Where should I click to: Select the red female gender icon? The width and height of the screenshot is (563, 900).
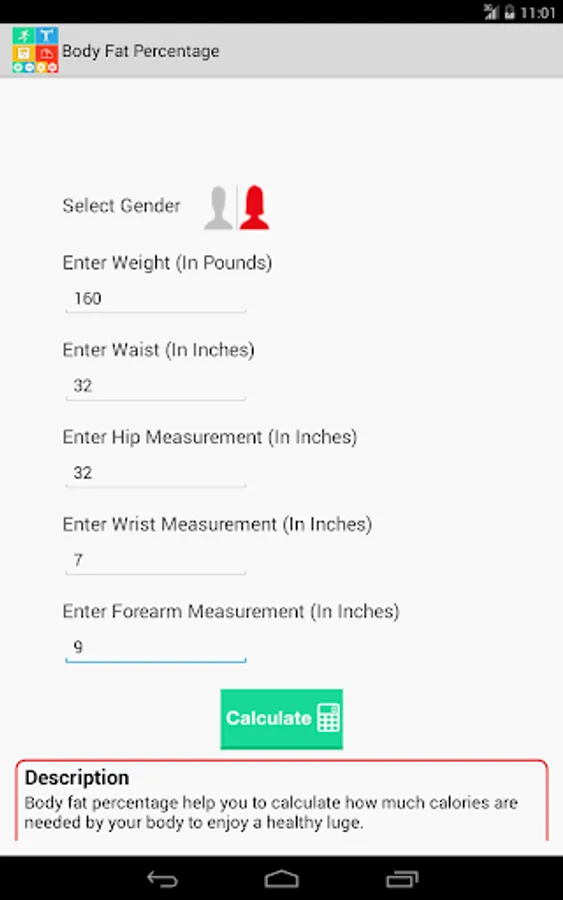(254, 208)
